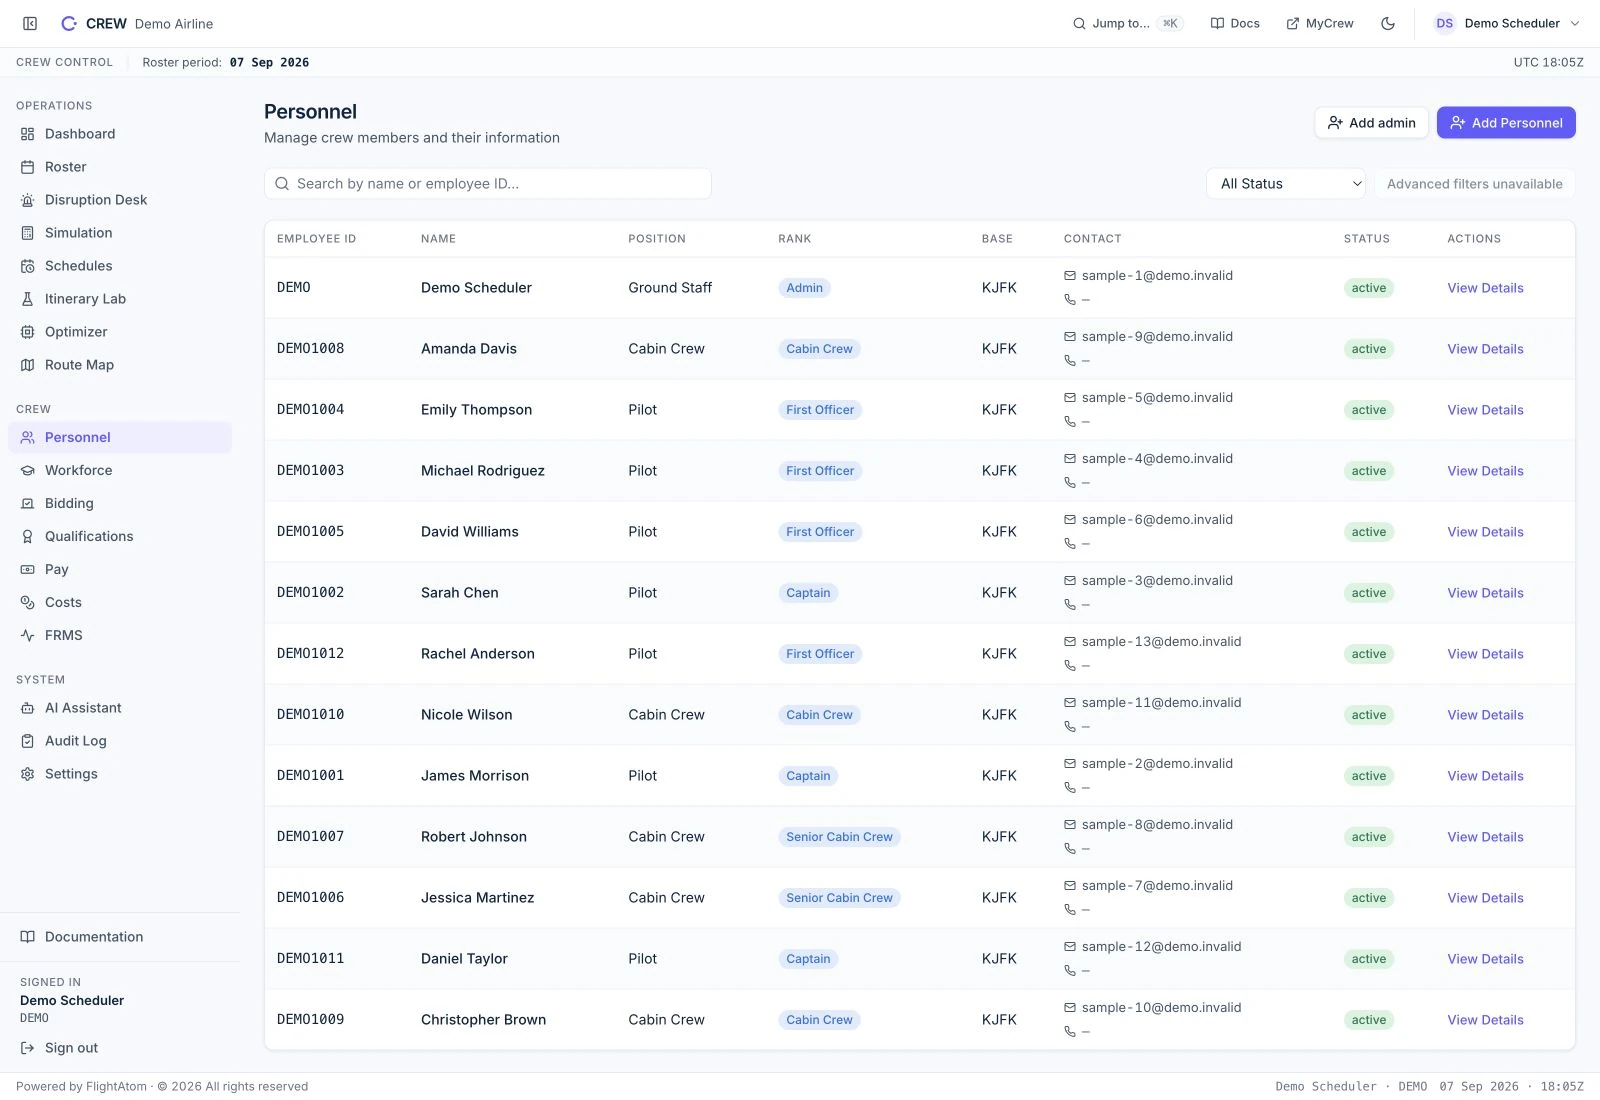Click Senior Cabin Crew badge for Robert Johnson
The height and width of the screenshot is (1100, 1600).
839,837
